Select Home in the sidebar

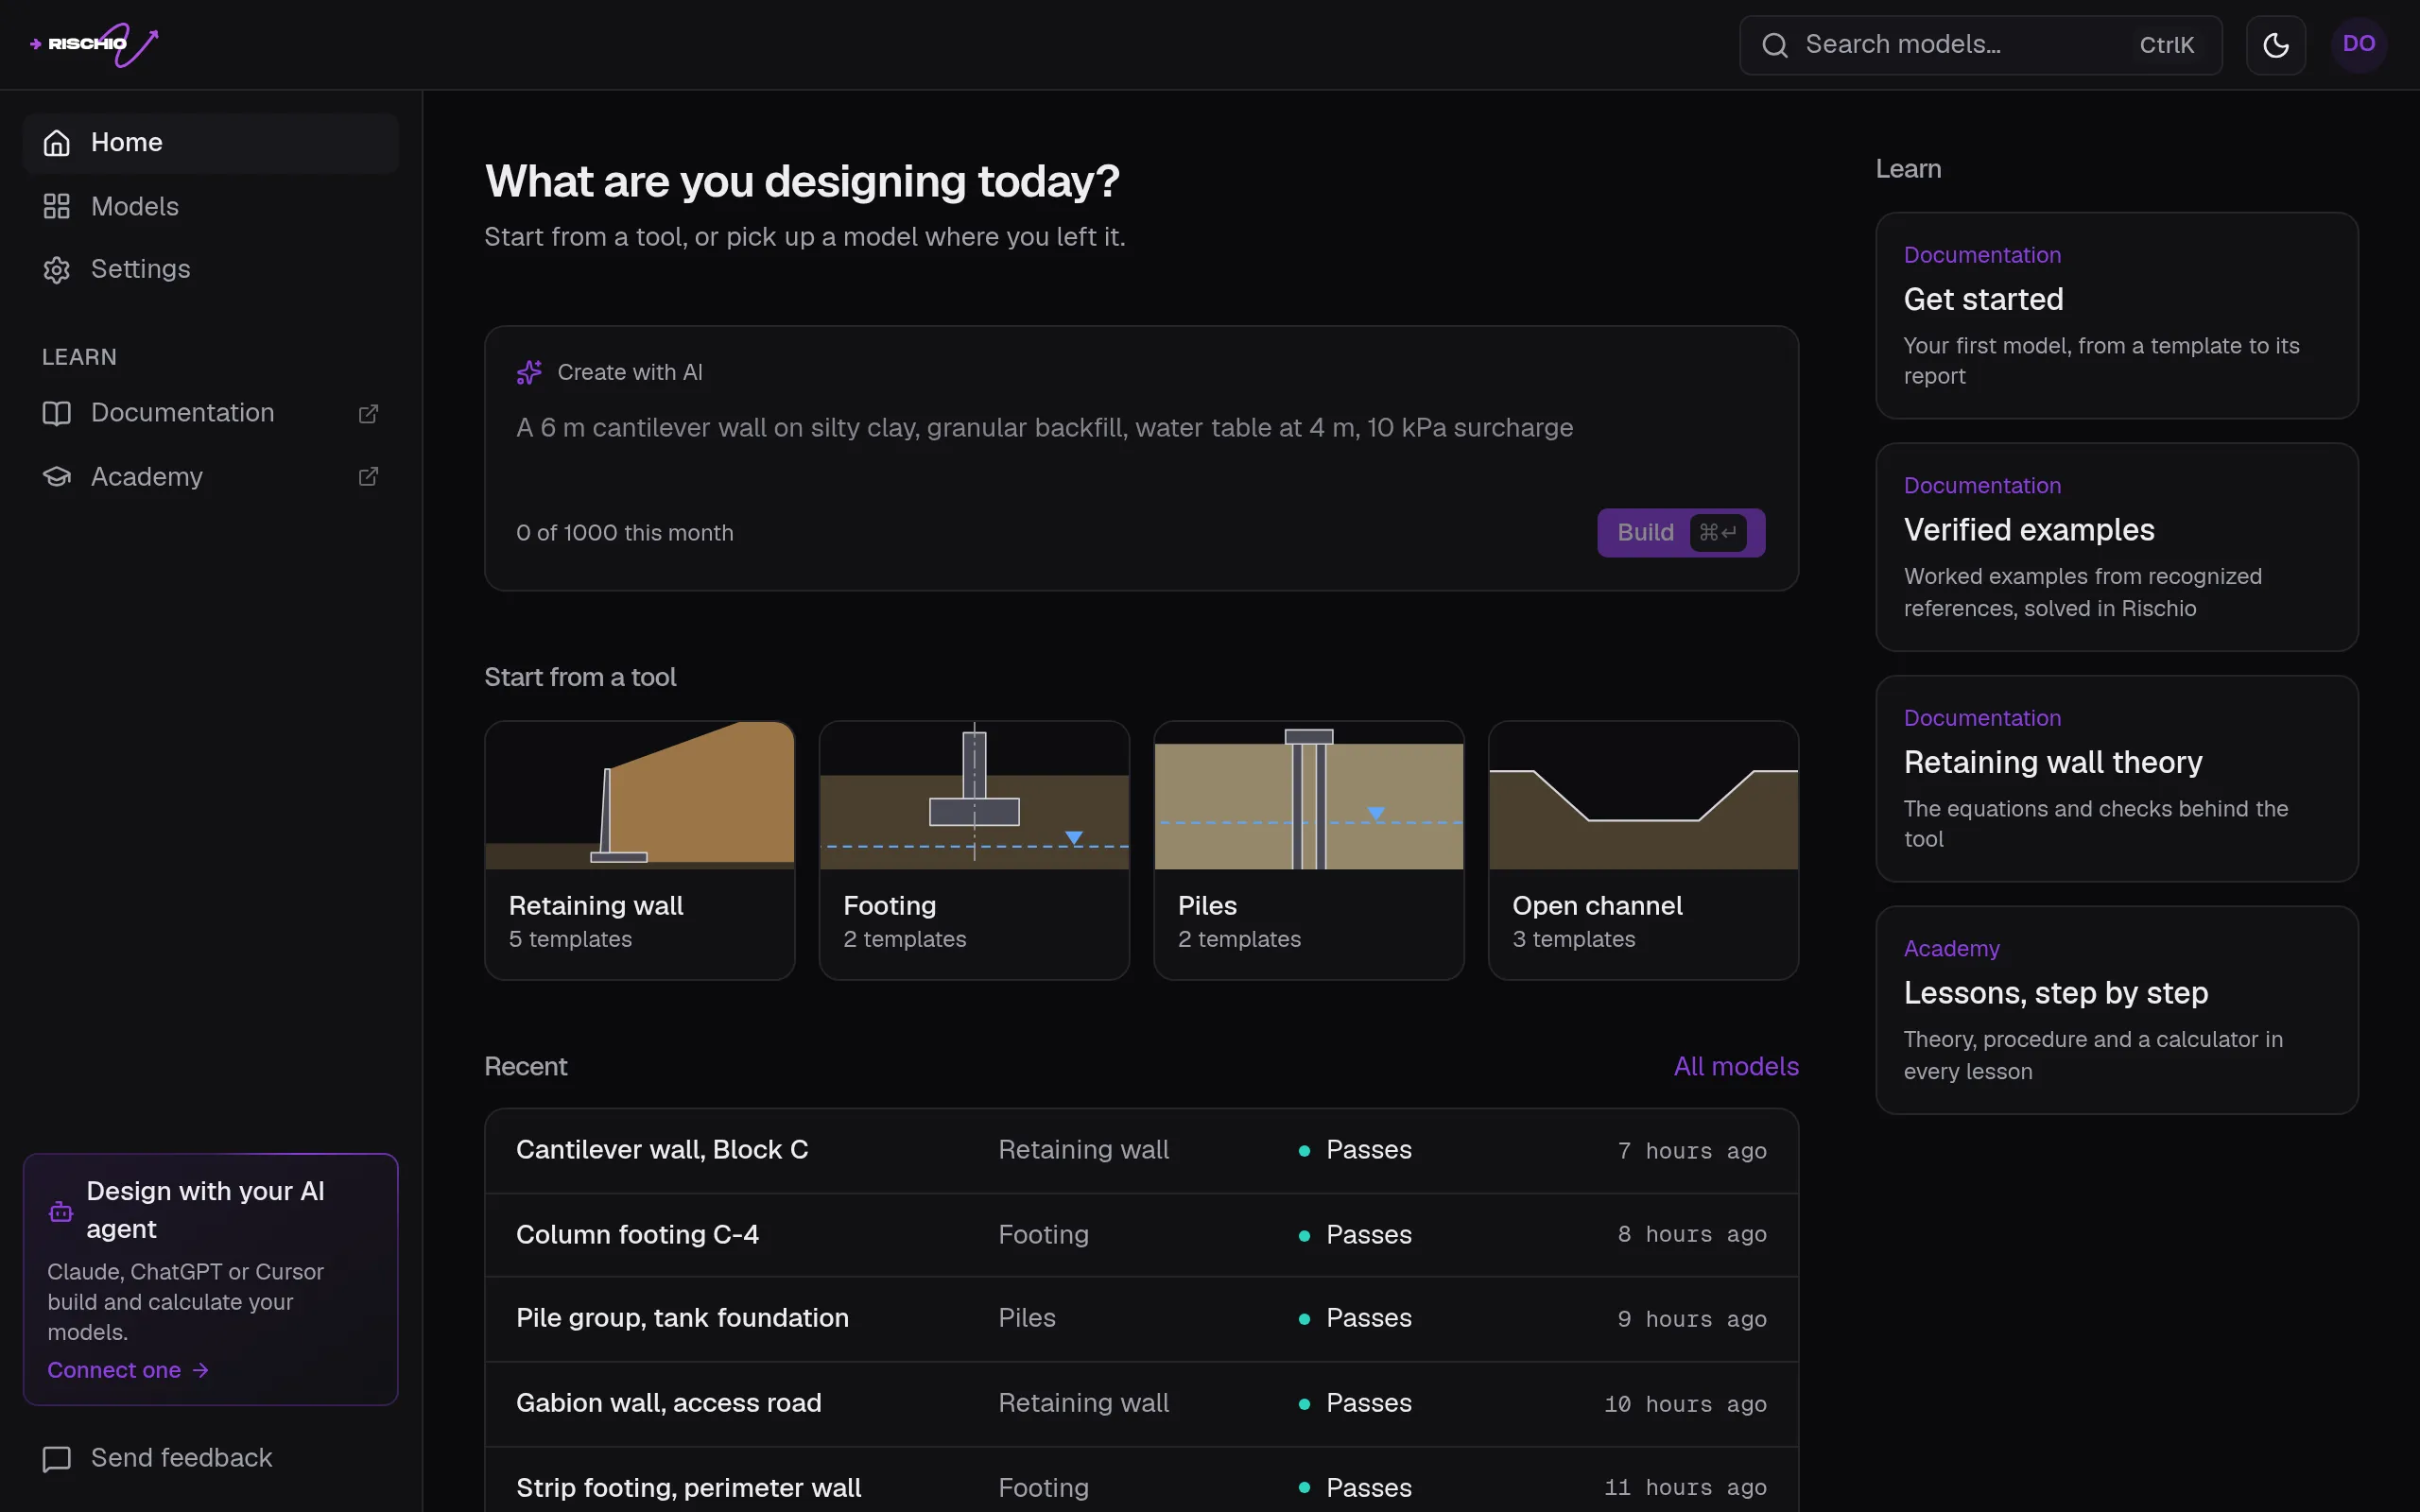coord(211,143)
